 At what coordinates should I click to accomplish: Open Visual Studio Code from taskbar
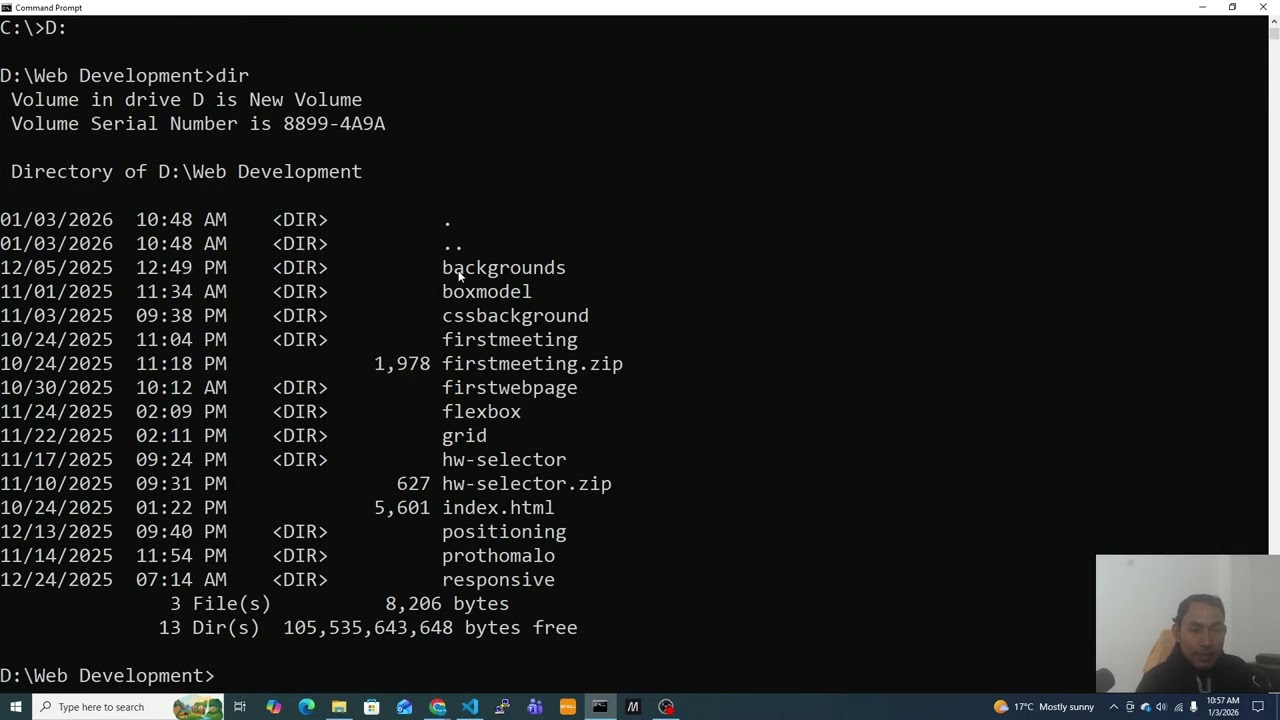[x=469, y=707]
